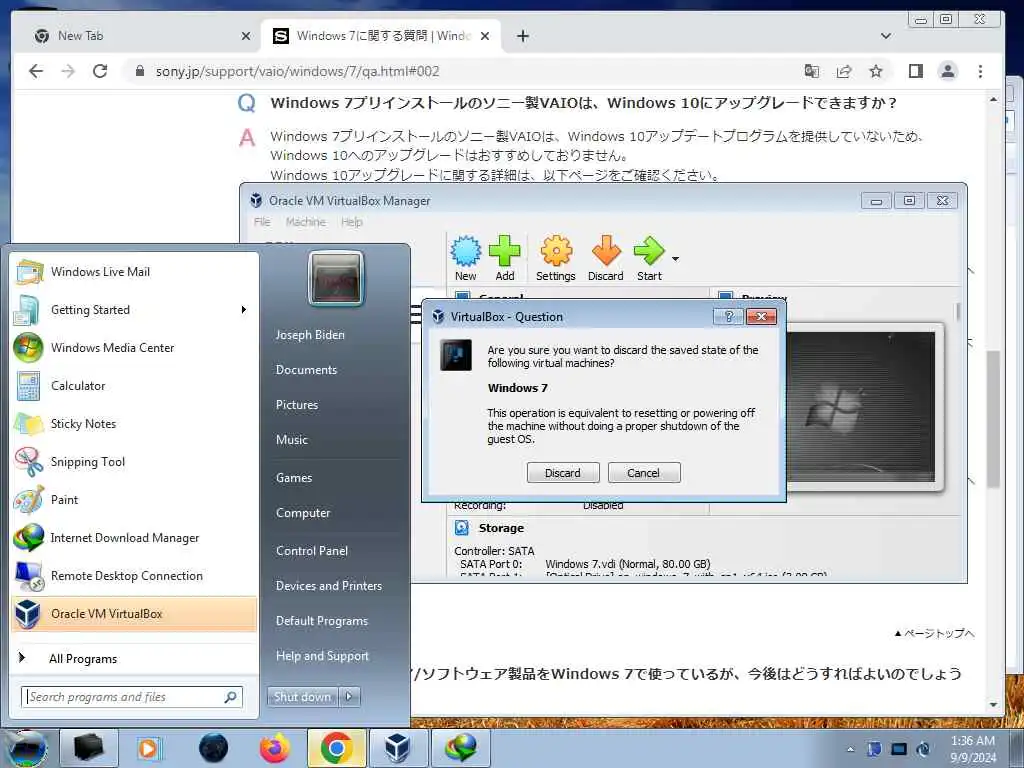The width and height of the screenshot is (1024, 768).
Task: Open Games from the Start menu
Action: pos(294,477)
